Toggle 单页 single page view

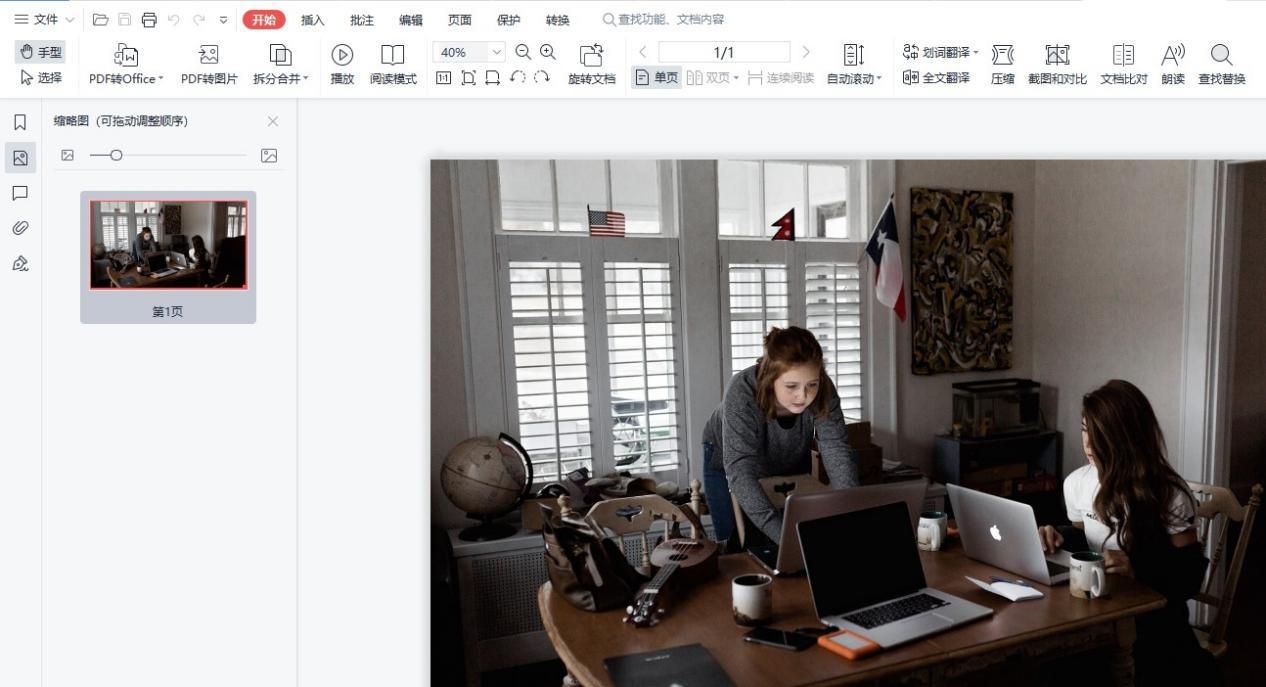[657, 77]
